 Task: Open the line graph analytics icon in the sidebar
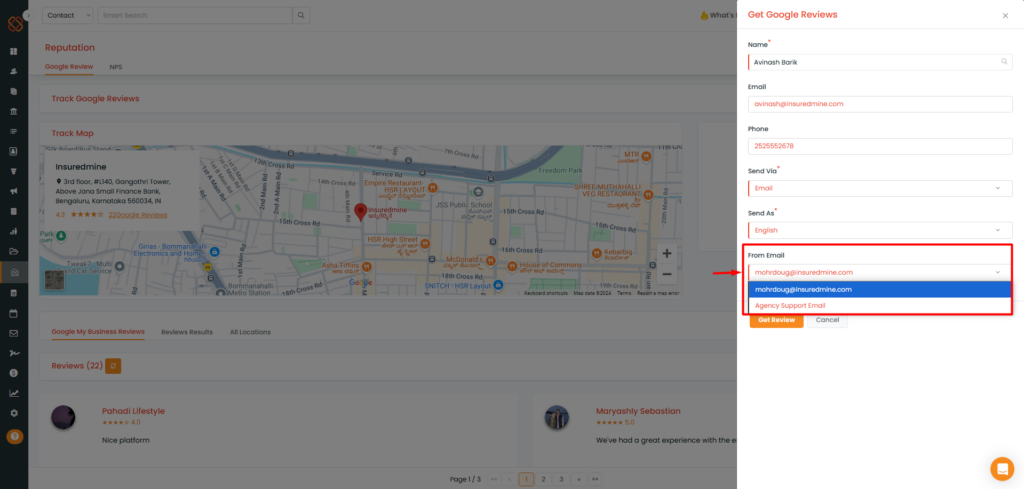point(14,393)
